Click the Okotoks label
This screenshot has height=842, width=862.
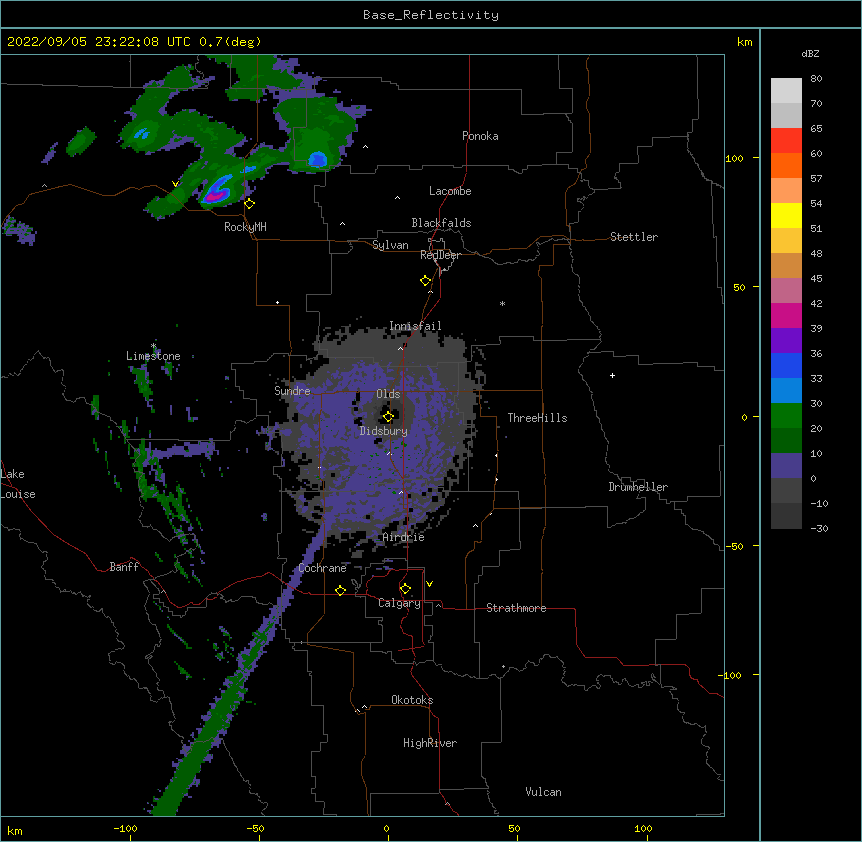[x=412, y=700]
